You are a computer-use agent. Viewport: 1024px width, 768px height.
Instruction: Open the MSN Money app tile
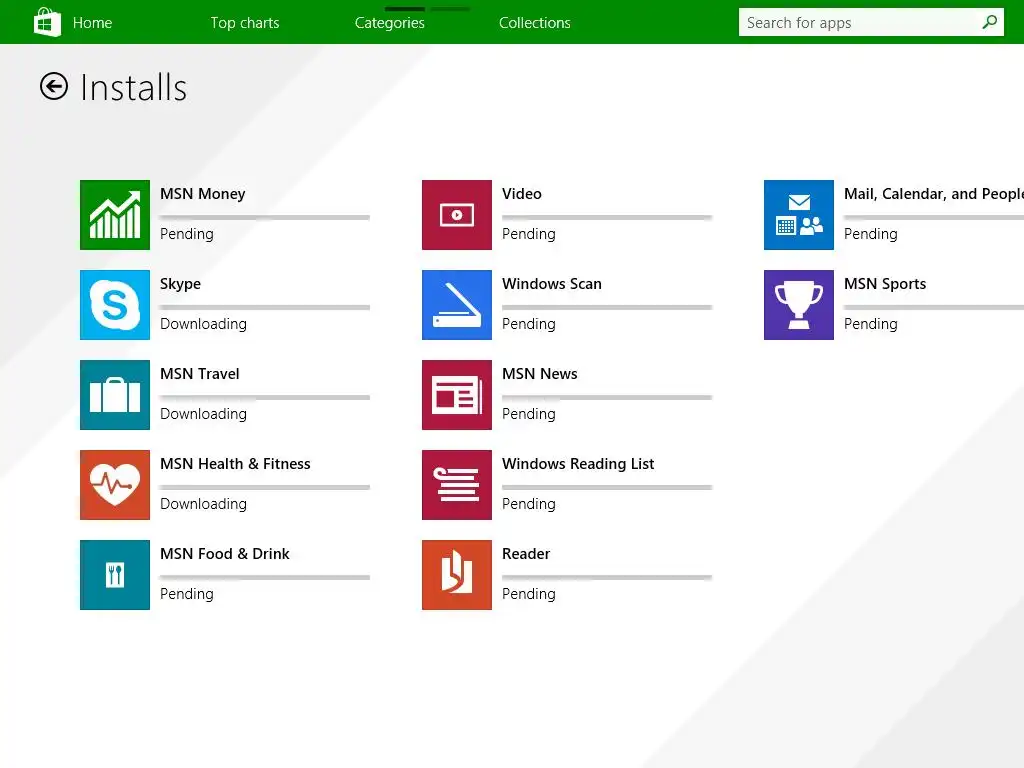115,215
